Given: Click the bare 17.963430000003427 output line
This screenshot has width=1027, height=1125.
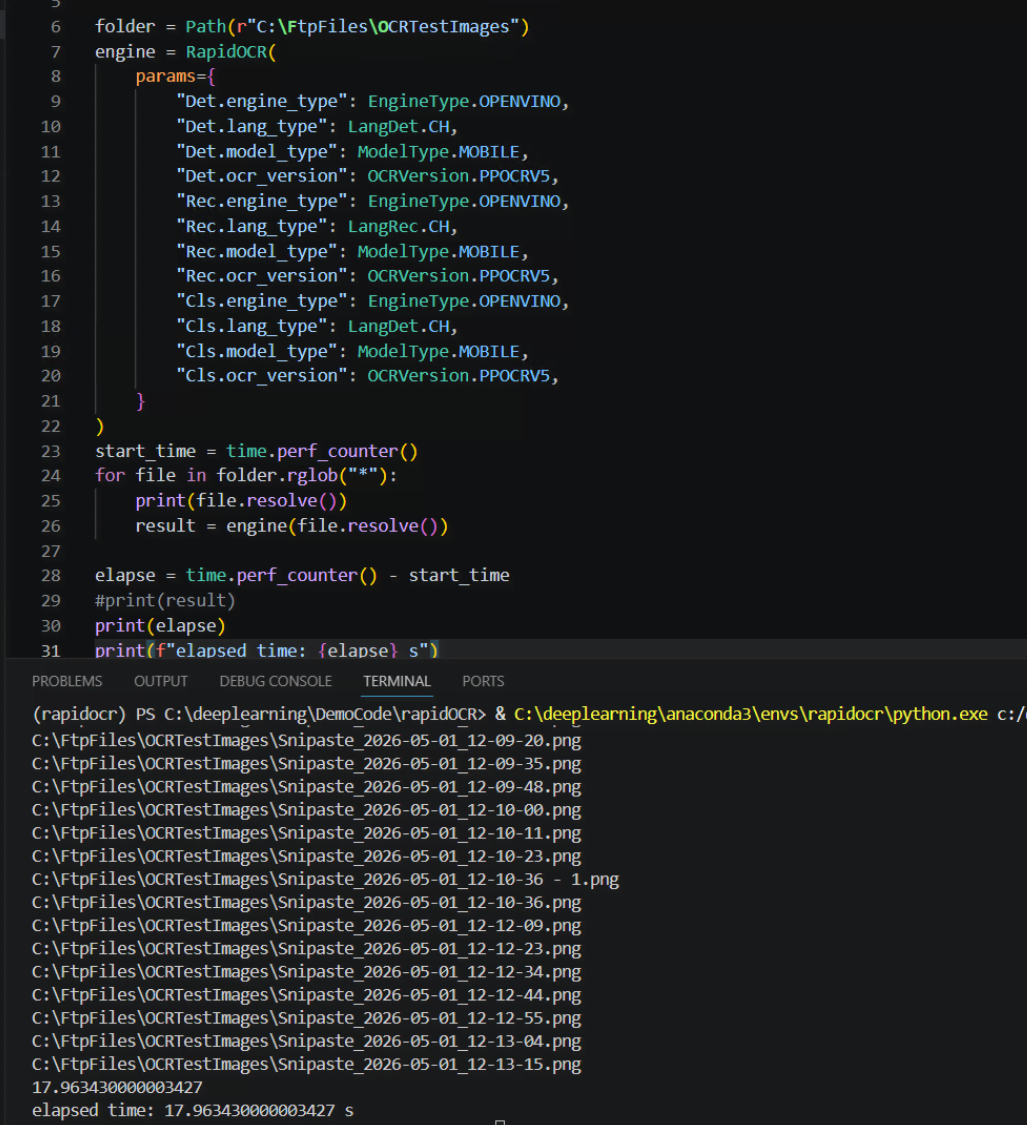Looking at the screenshot, I should pyautogui.click(x=117, y=1087).
